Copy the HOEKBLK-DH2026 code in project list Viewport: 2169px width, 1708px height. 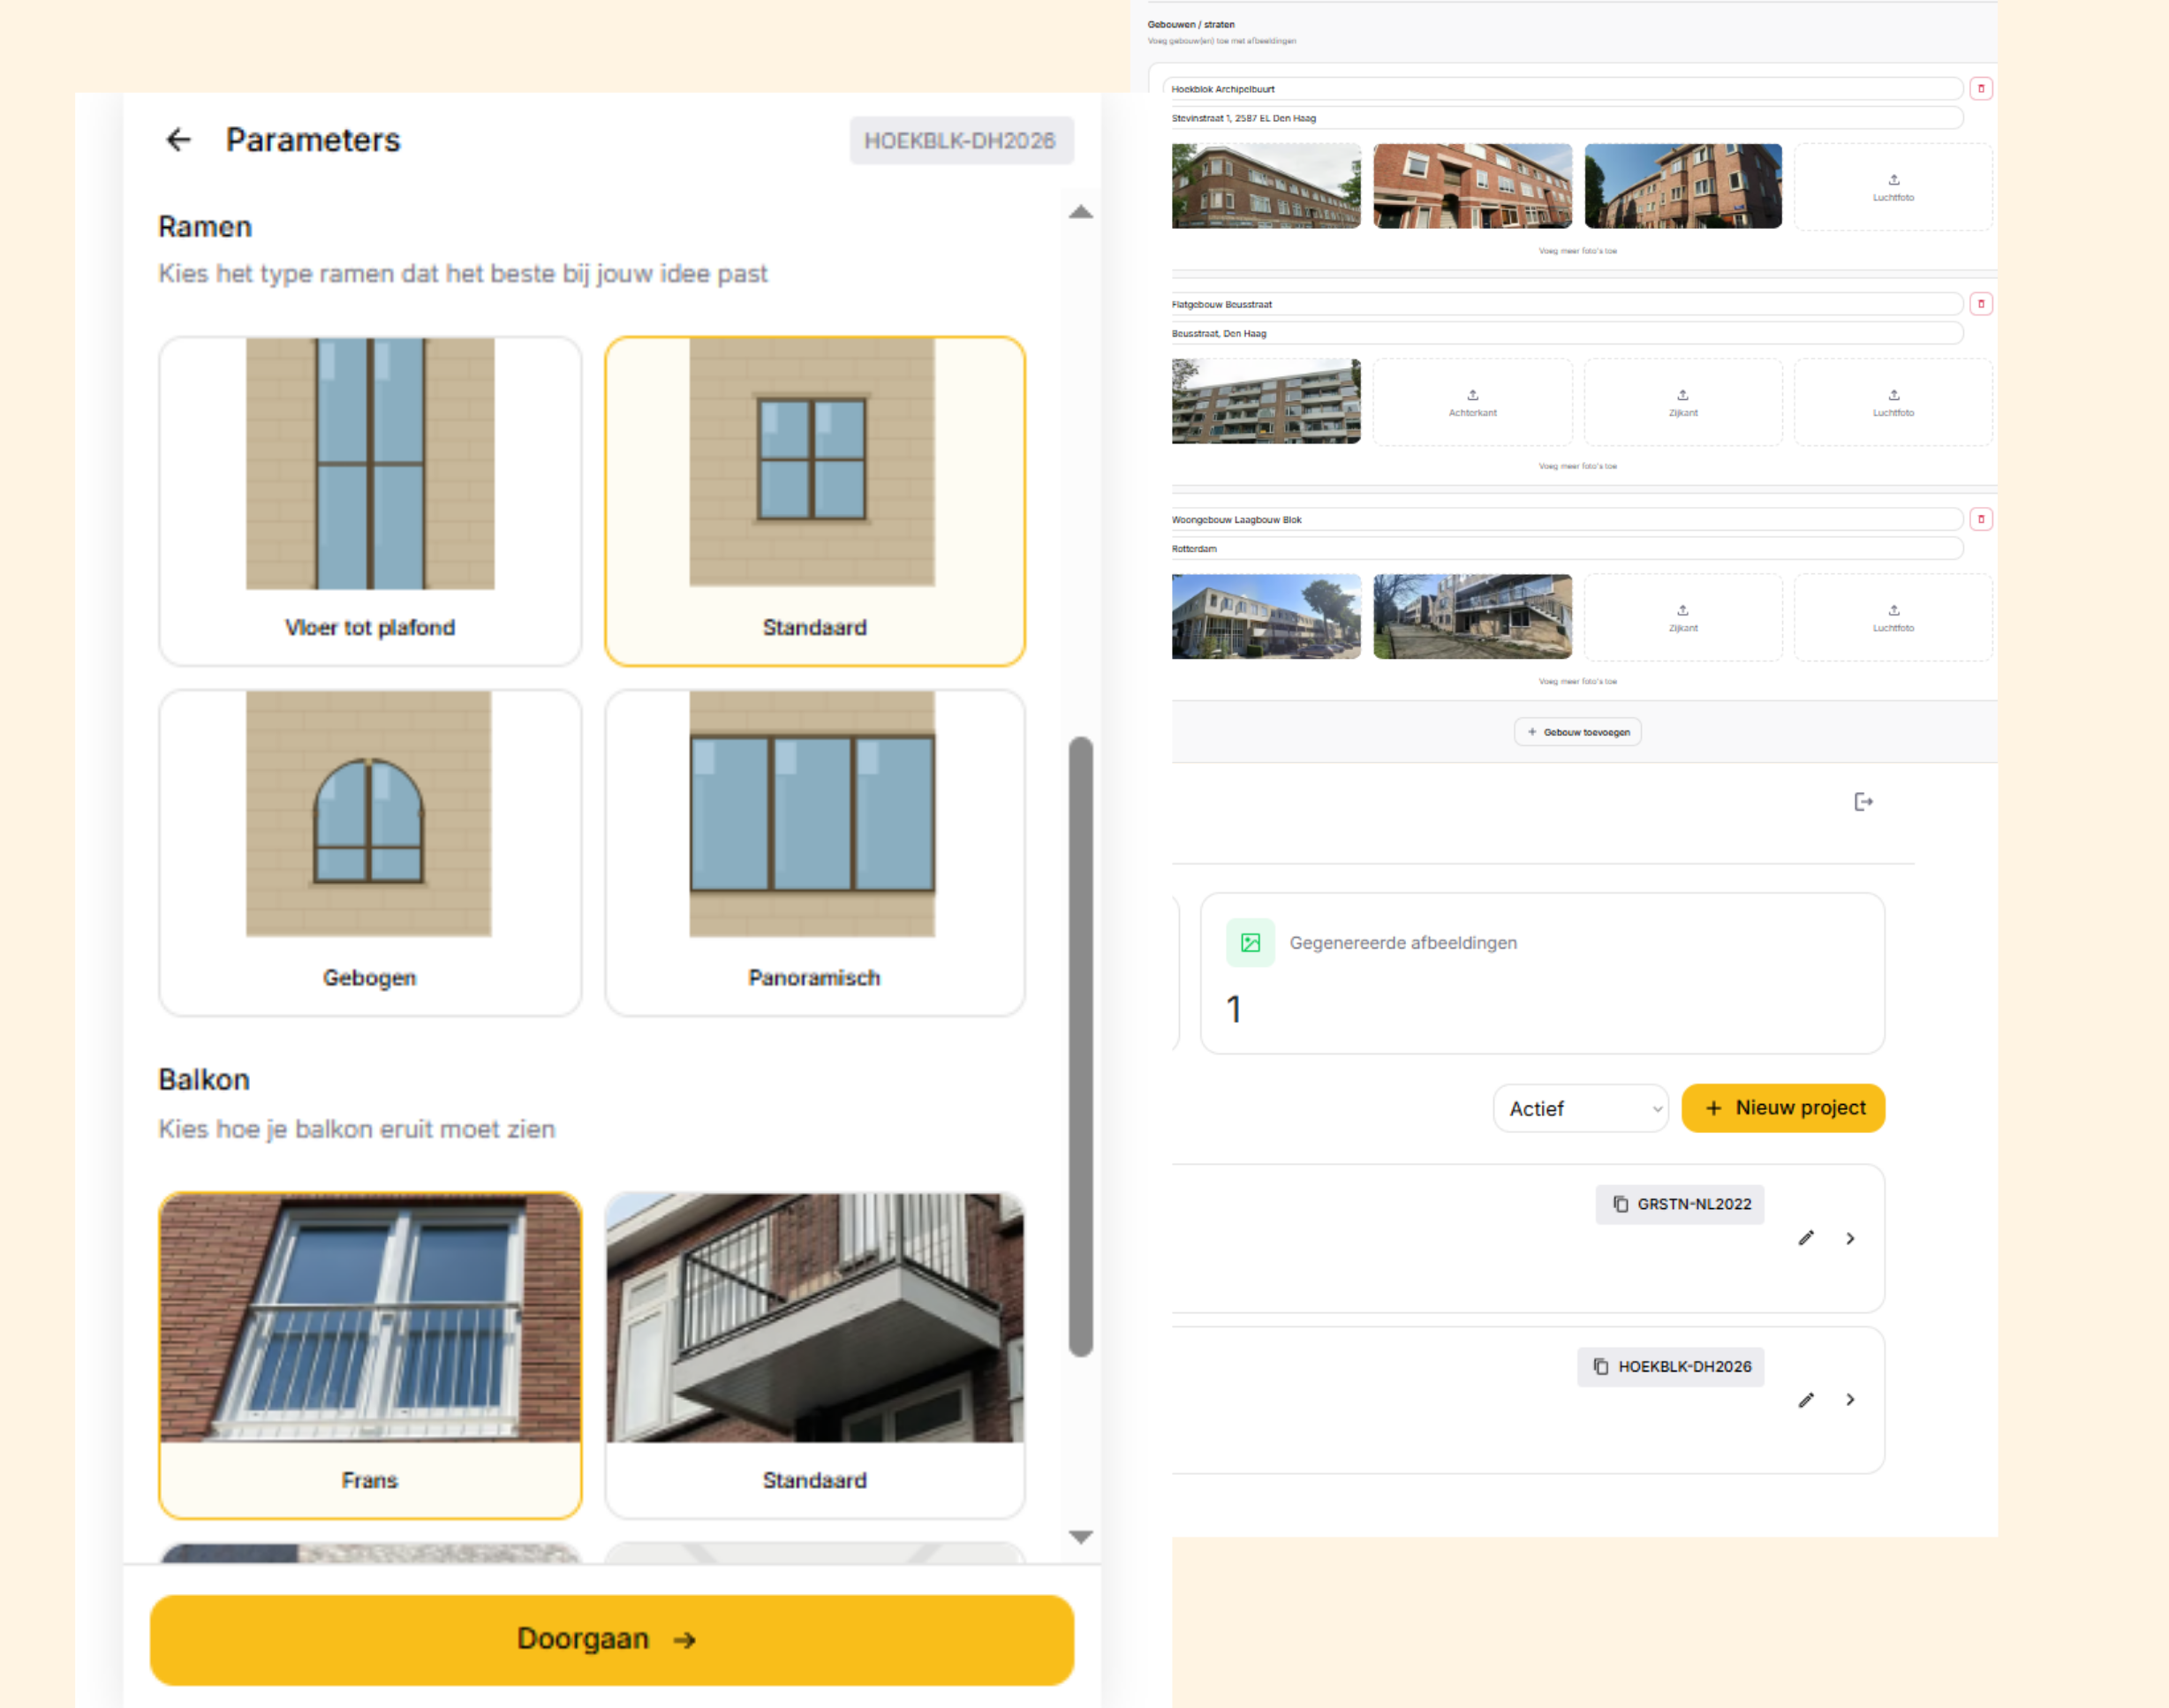point(1670,1367)
